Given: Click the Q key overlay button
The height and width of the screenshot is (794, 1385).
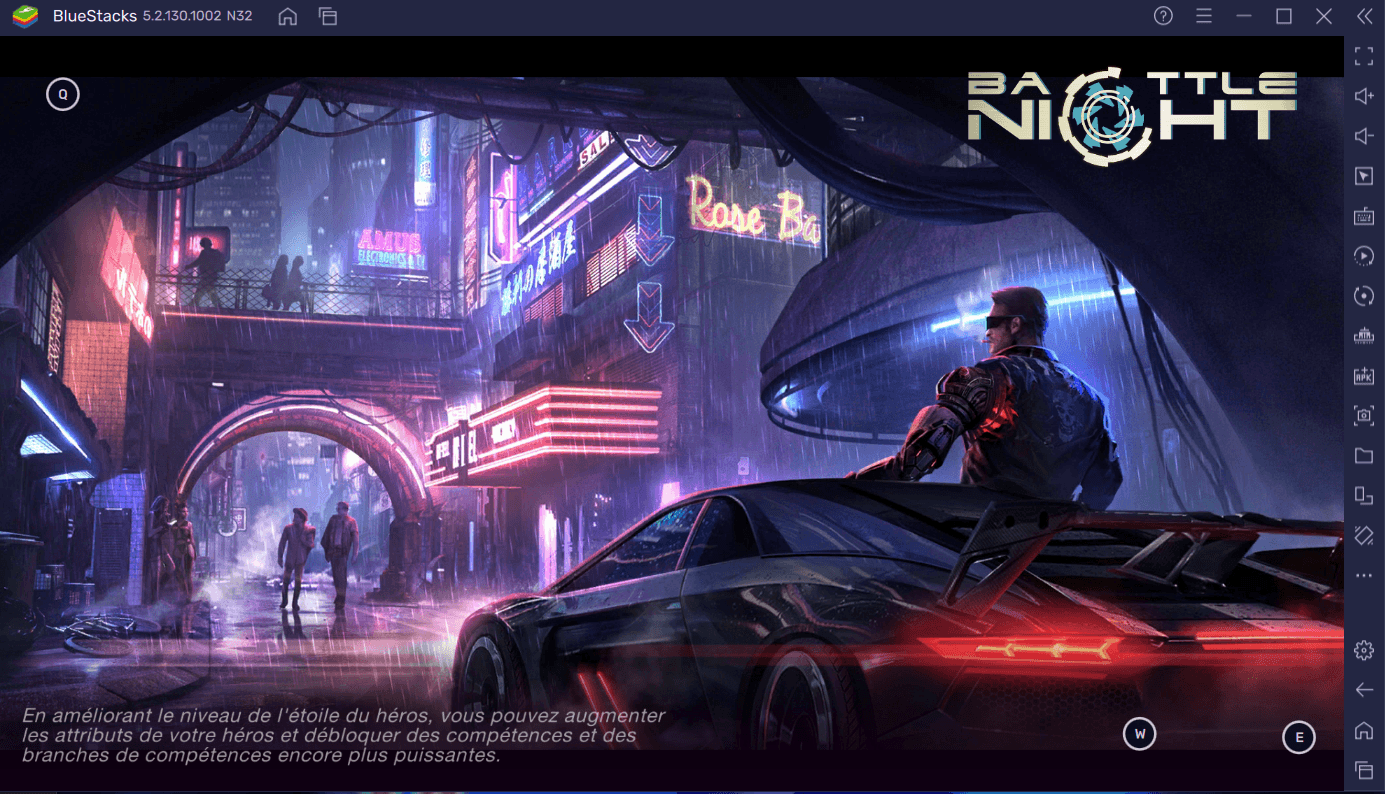Looking at the screenshot, I should pos(62,95).
